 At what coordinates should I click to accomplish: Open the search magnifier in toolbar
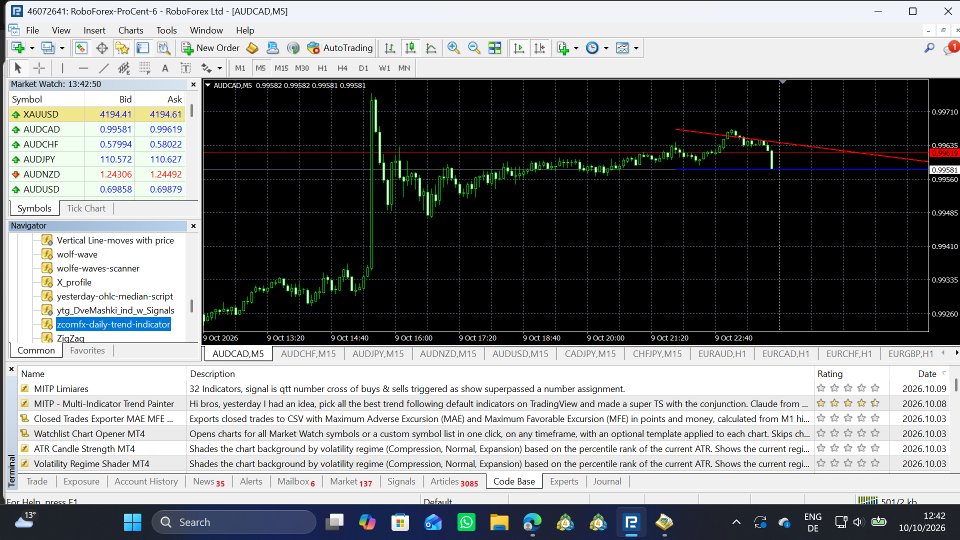929,48
